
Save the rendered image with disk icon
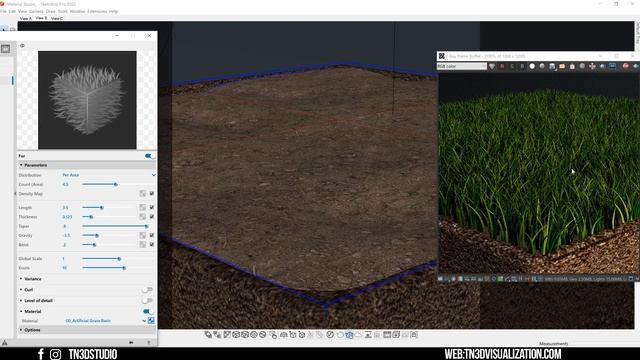pyautogui.click(x=552, y=66)
